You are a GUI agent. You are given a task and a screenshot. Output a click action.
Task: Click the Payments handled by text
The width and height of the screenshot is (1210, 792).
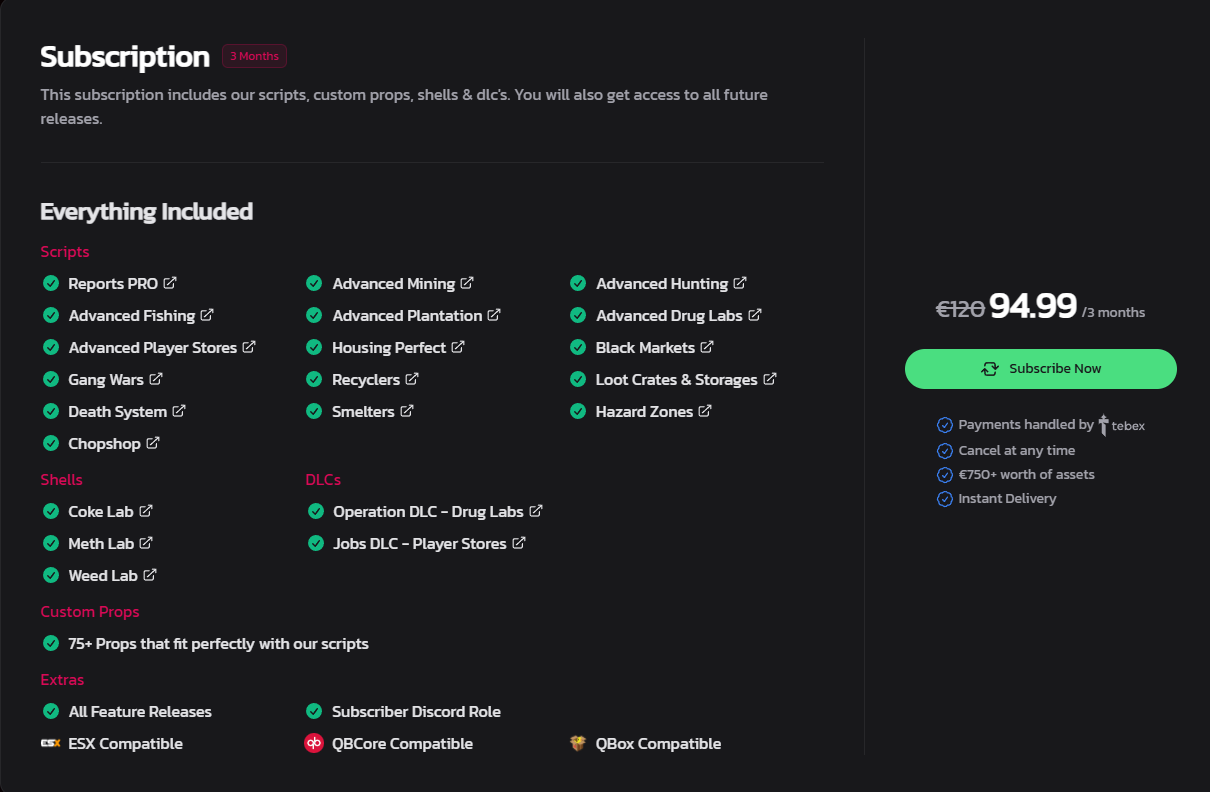[x=1026, y=425]
